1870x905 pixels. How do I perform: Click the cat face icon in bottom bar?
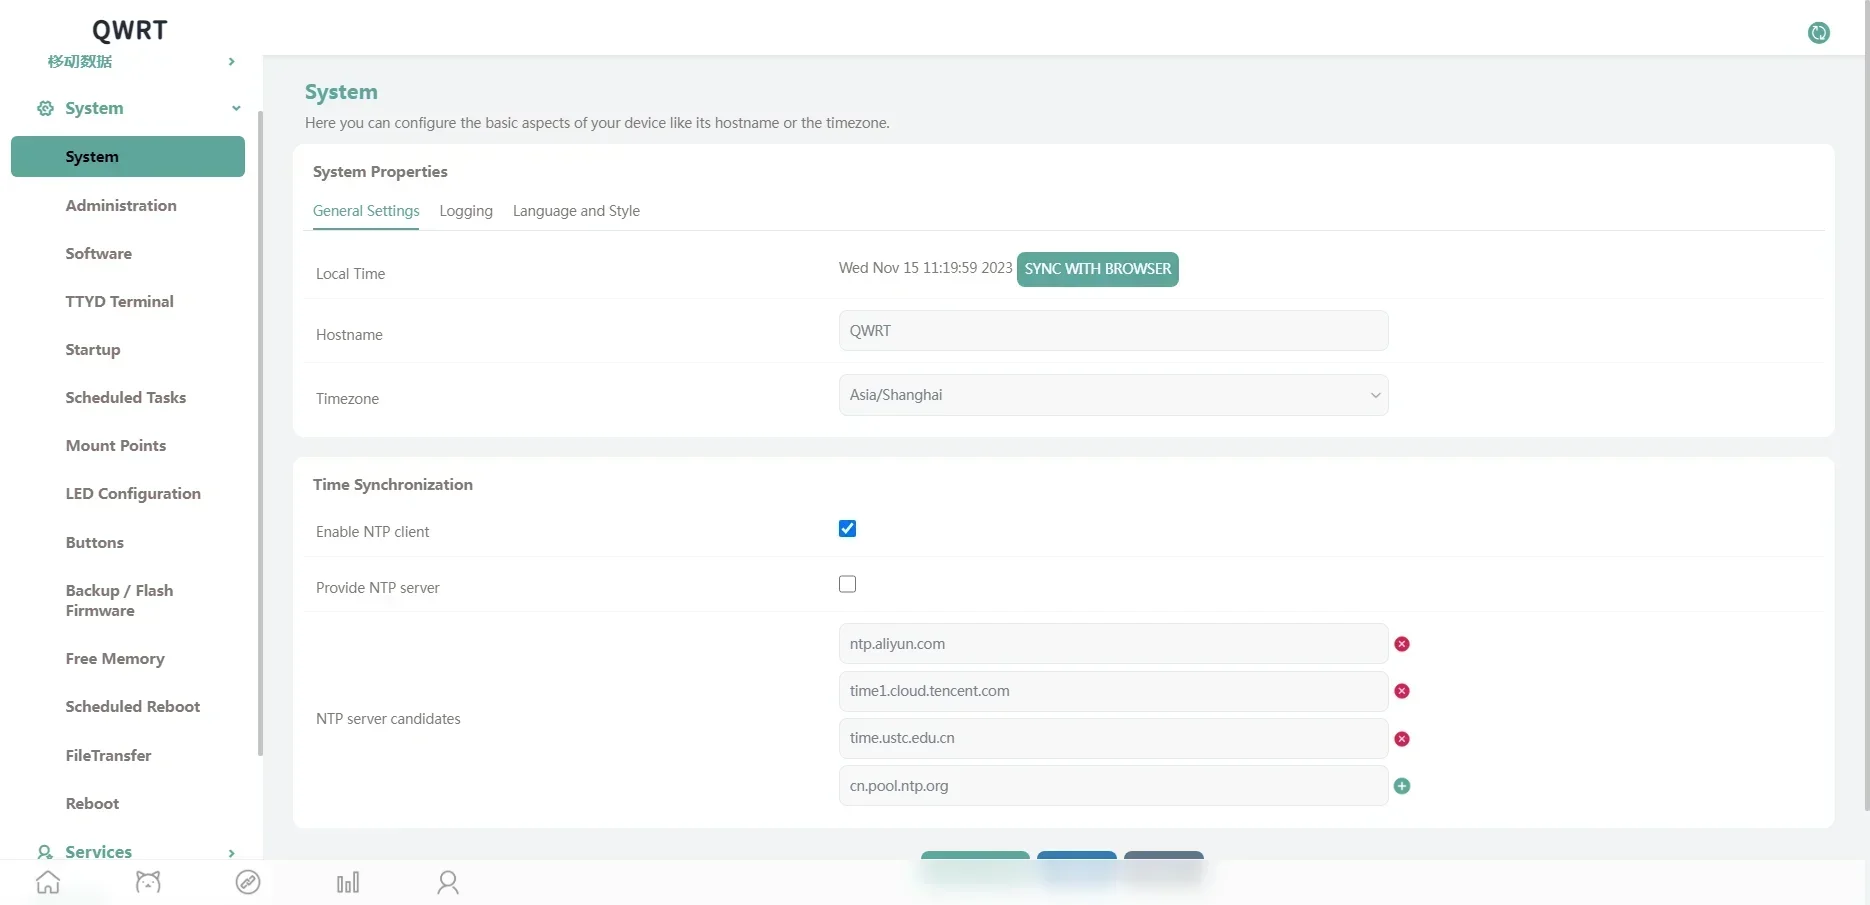click(x=148, y=882)
